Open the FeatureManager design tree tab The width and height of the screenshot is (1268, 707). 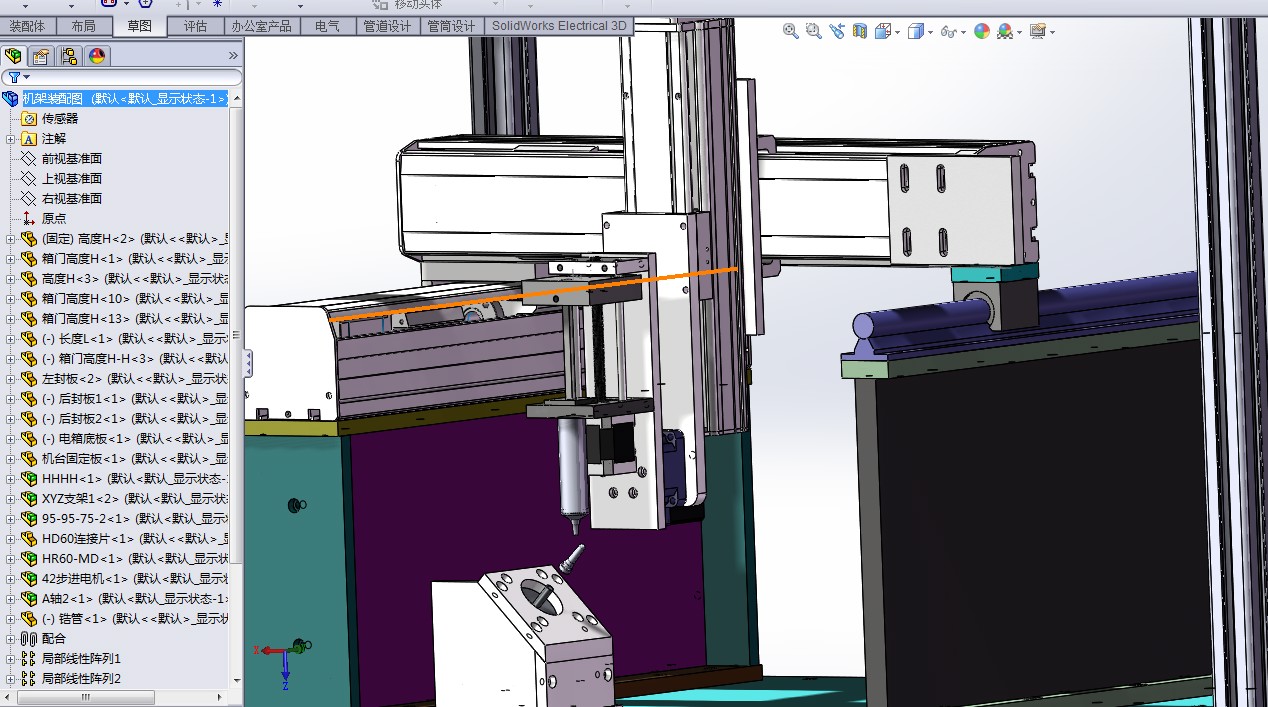pos(13,56)
